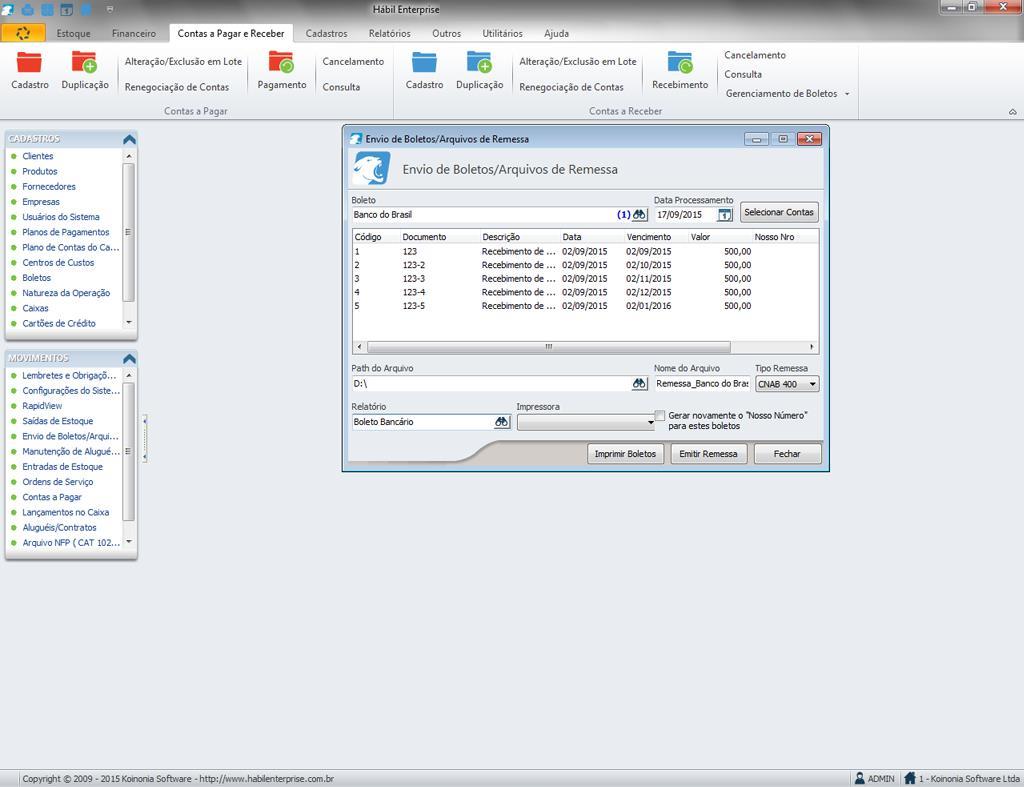Click the orange application menu button

click(x=23, y=33)
